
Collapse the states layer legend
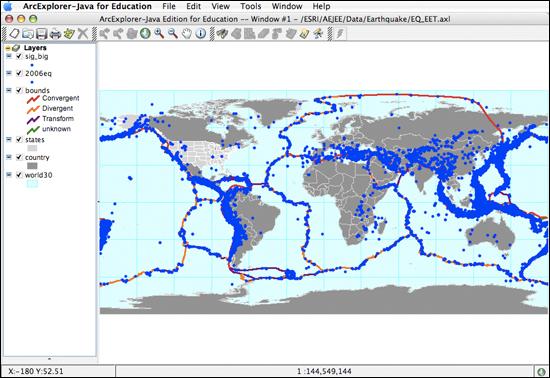9,140
